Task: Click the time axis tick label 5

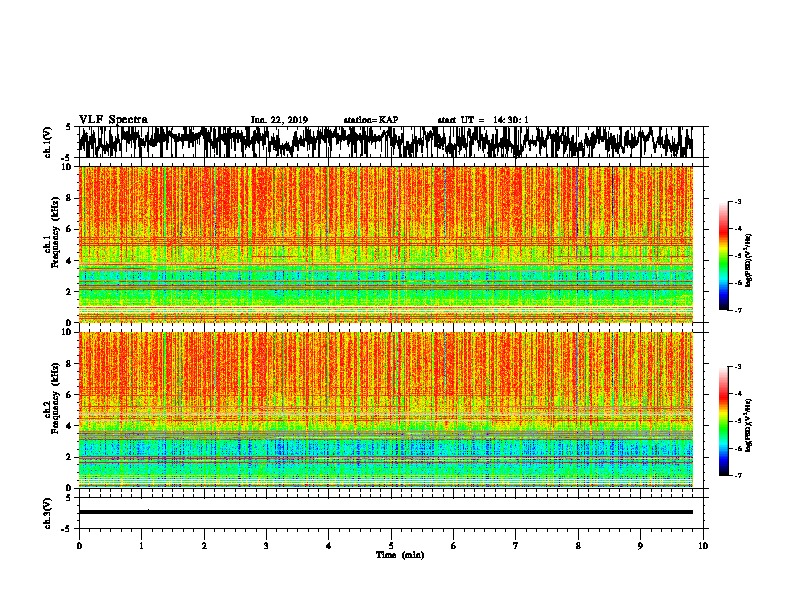Action: pyautogui.click(x=391, y=546)
